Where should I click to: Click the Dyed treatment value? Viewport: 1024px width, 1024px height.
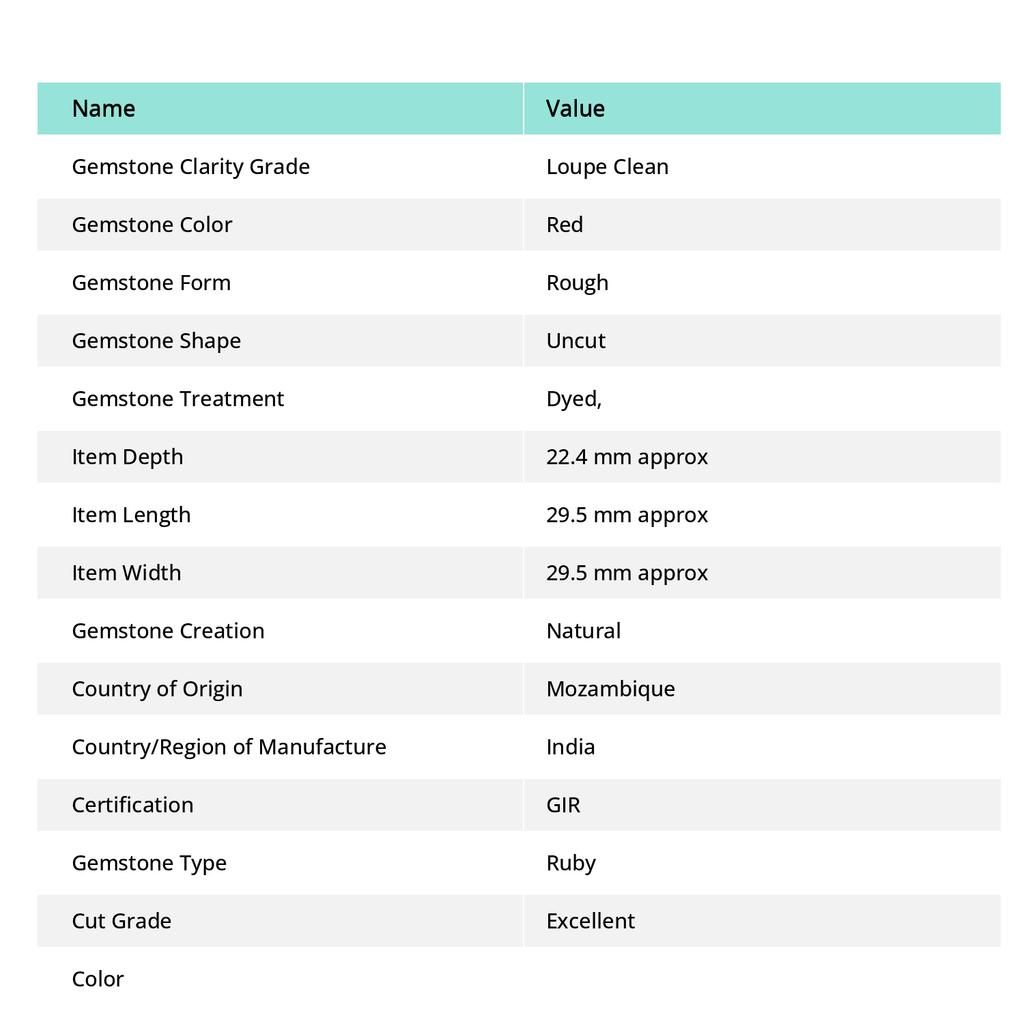click(x=574, y=399)
